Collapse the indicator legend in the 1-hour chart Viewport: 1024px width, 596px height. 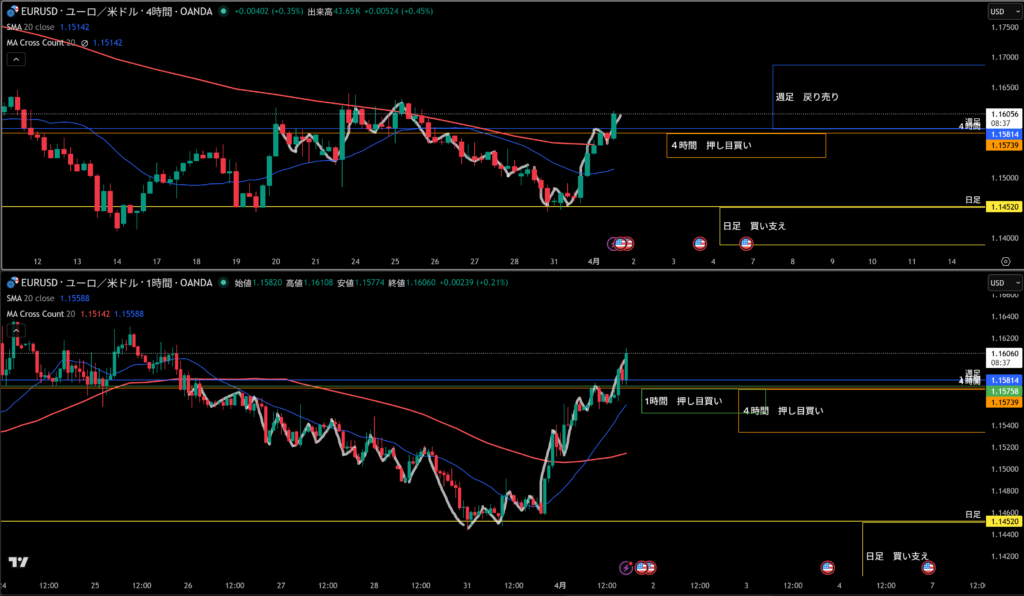click(x=16, y=330)
